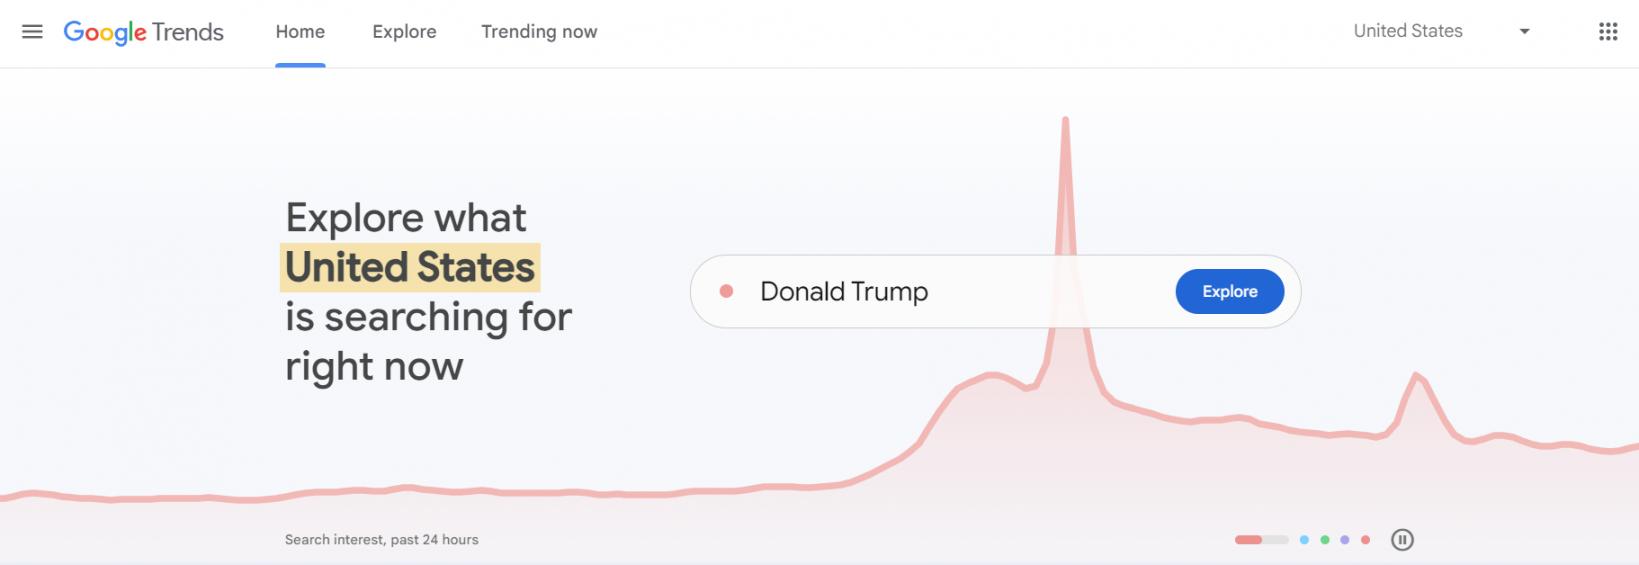This screenshot has width=1639, height=565.
Task: Go to the Explore tab
Action: [x=404, y=32]
